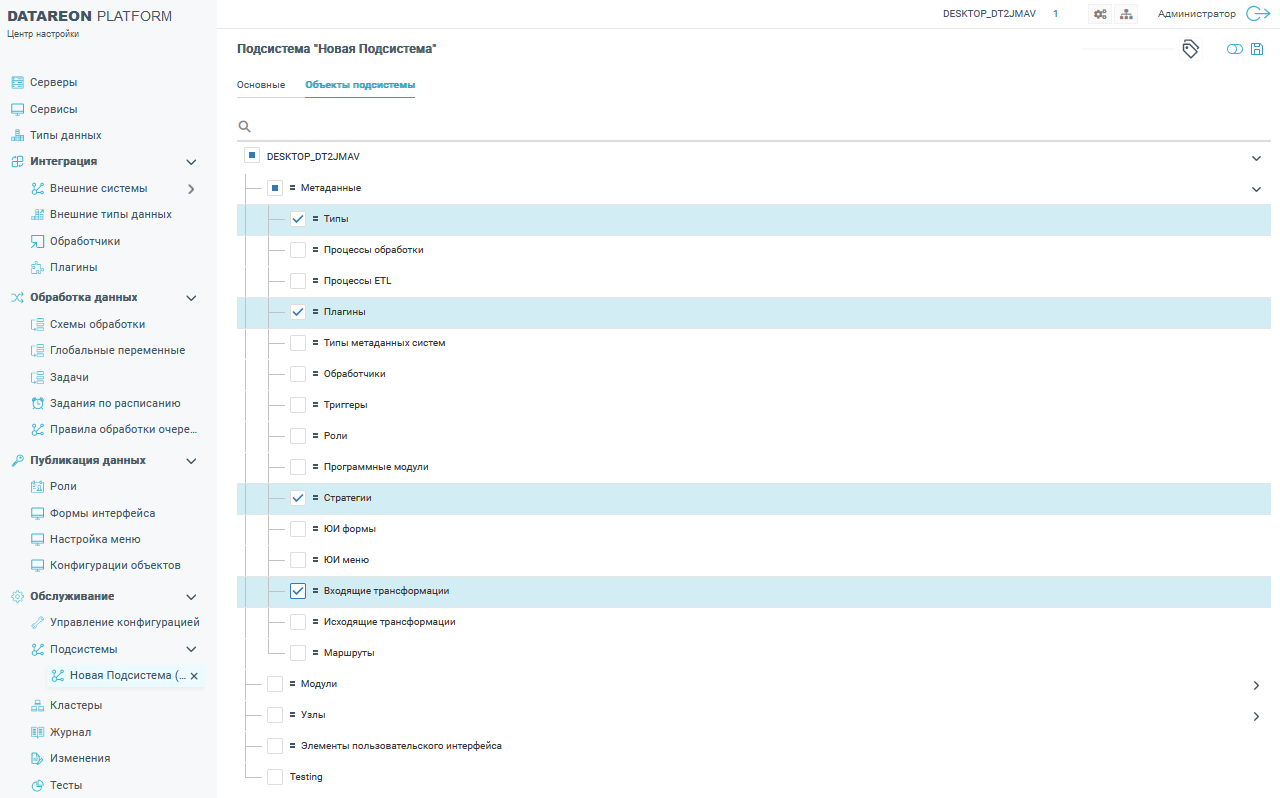Open Серверы in the sidebar
This screenshot has width=1280, height=798.
[x=53, y=82]
